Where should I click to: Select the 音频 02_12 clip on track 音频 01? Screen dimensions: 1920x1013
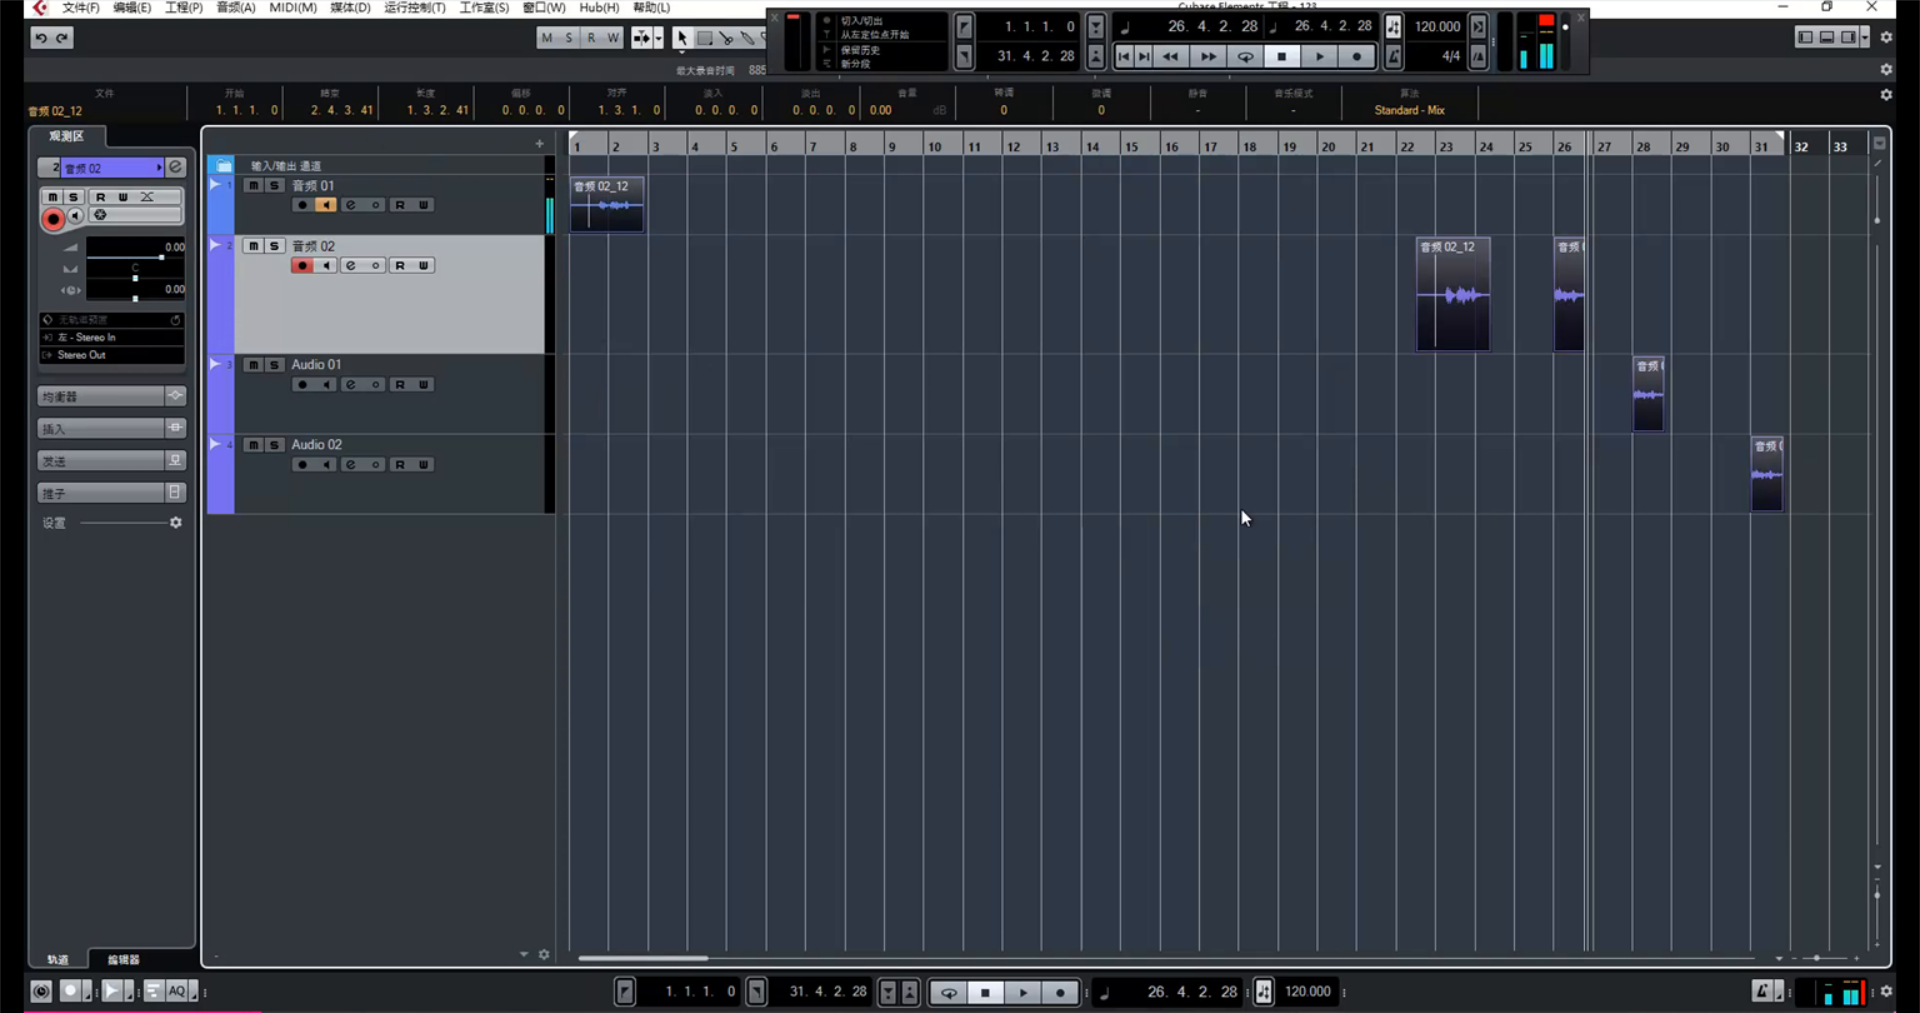pyautogui.click(x=607, y=204)
